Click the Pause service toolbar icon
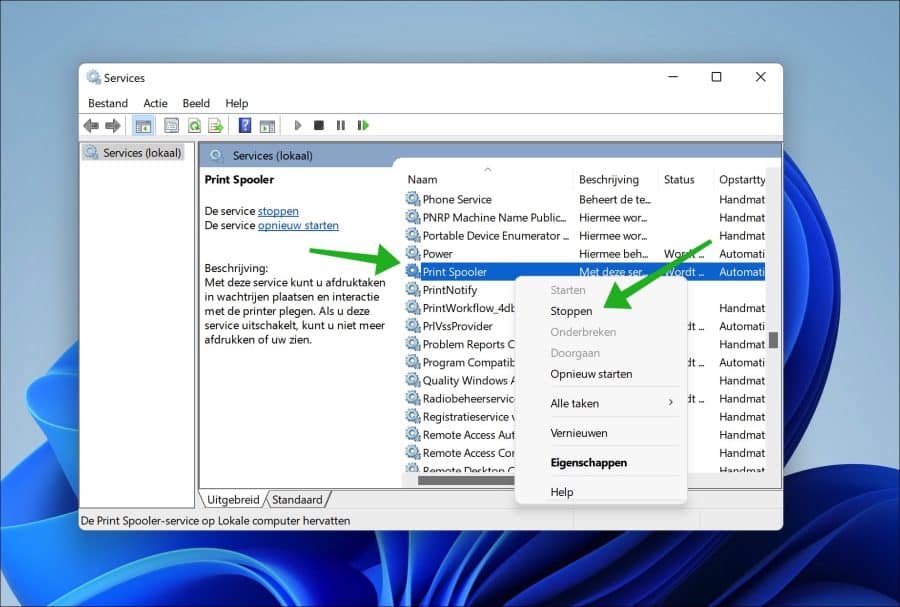 [x=341, y=125]
